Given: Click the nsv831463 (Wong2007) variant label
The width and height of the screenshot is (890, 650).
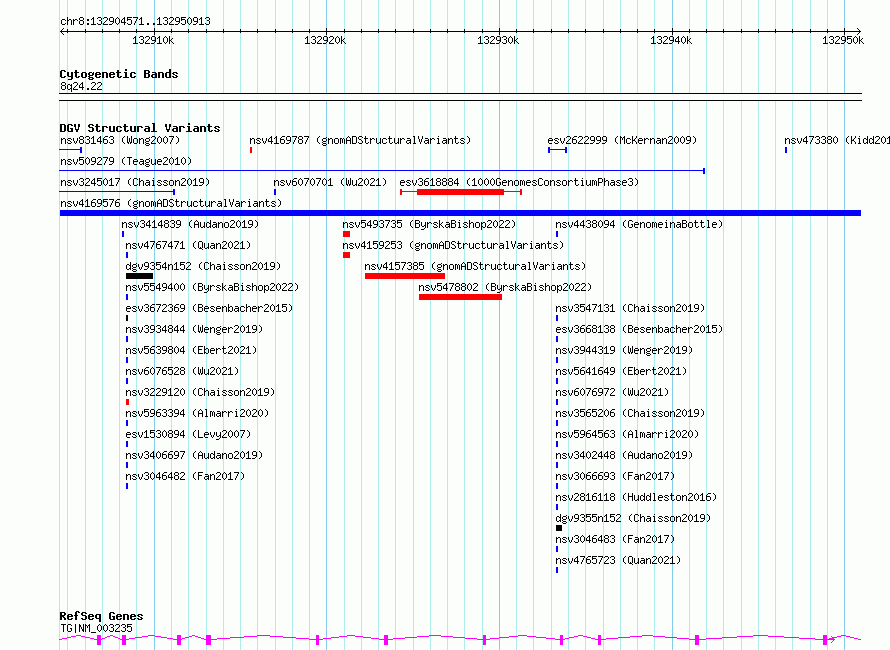Looking at the screenshot, I should 120,140.
